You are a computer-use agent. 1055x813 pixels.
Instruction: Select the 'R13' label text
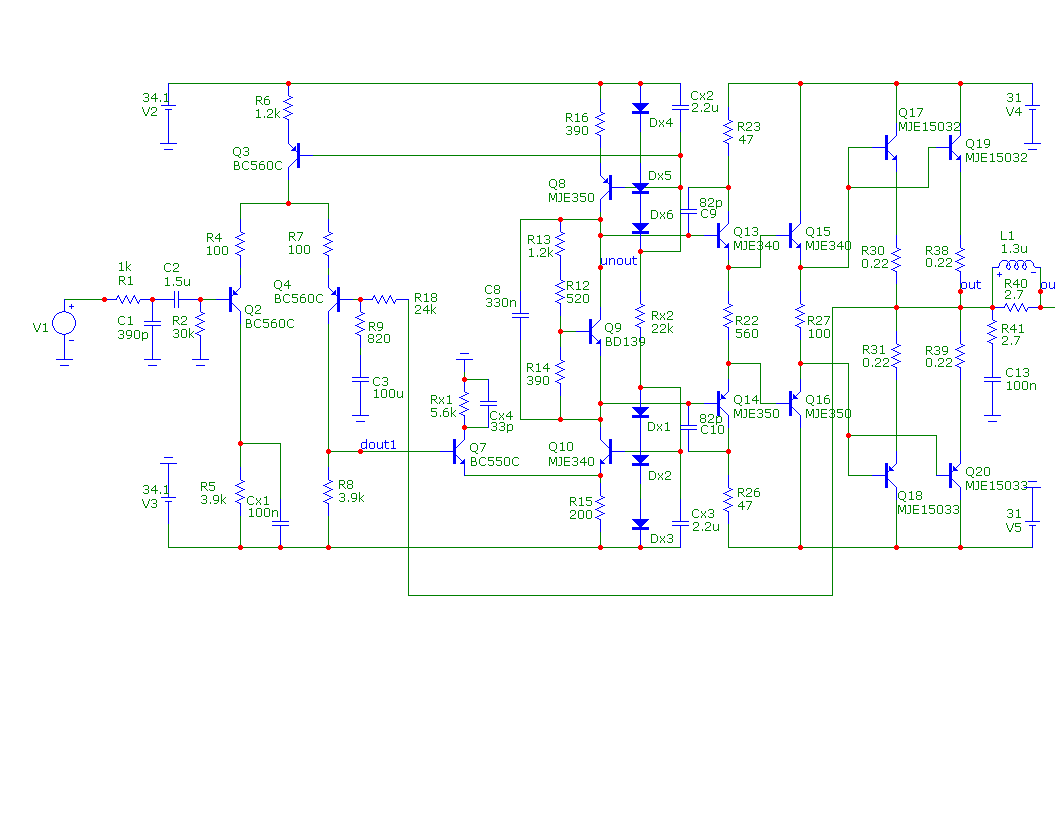[x=539, y=240]
